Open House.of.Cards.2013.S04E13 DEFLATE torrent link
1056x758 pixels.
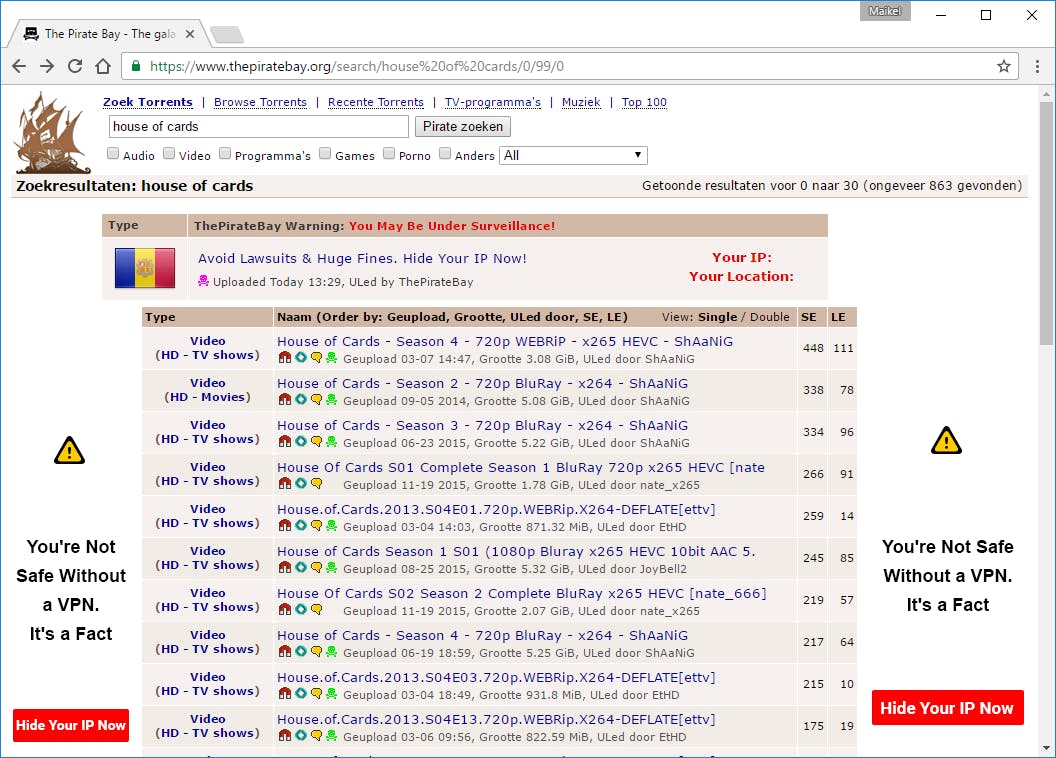point(496,719)
